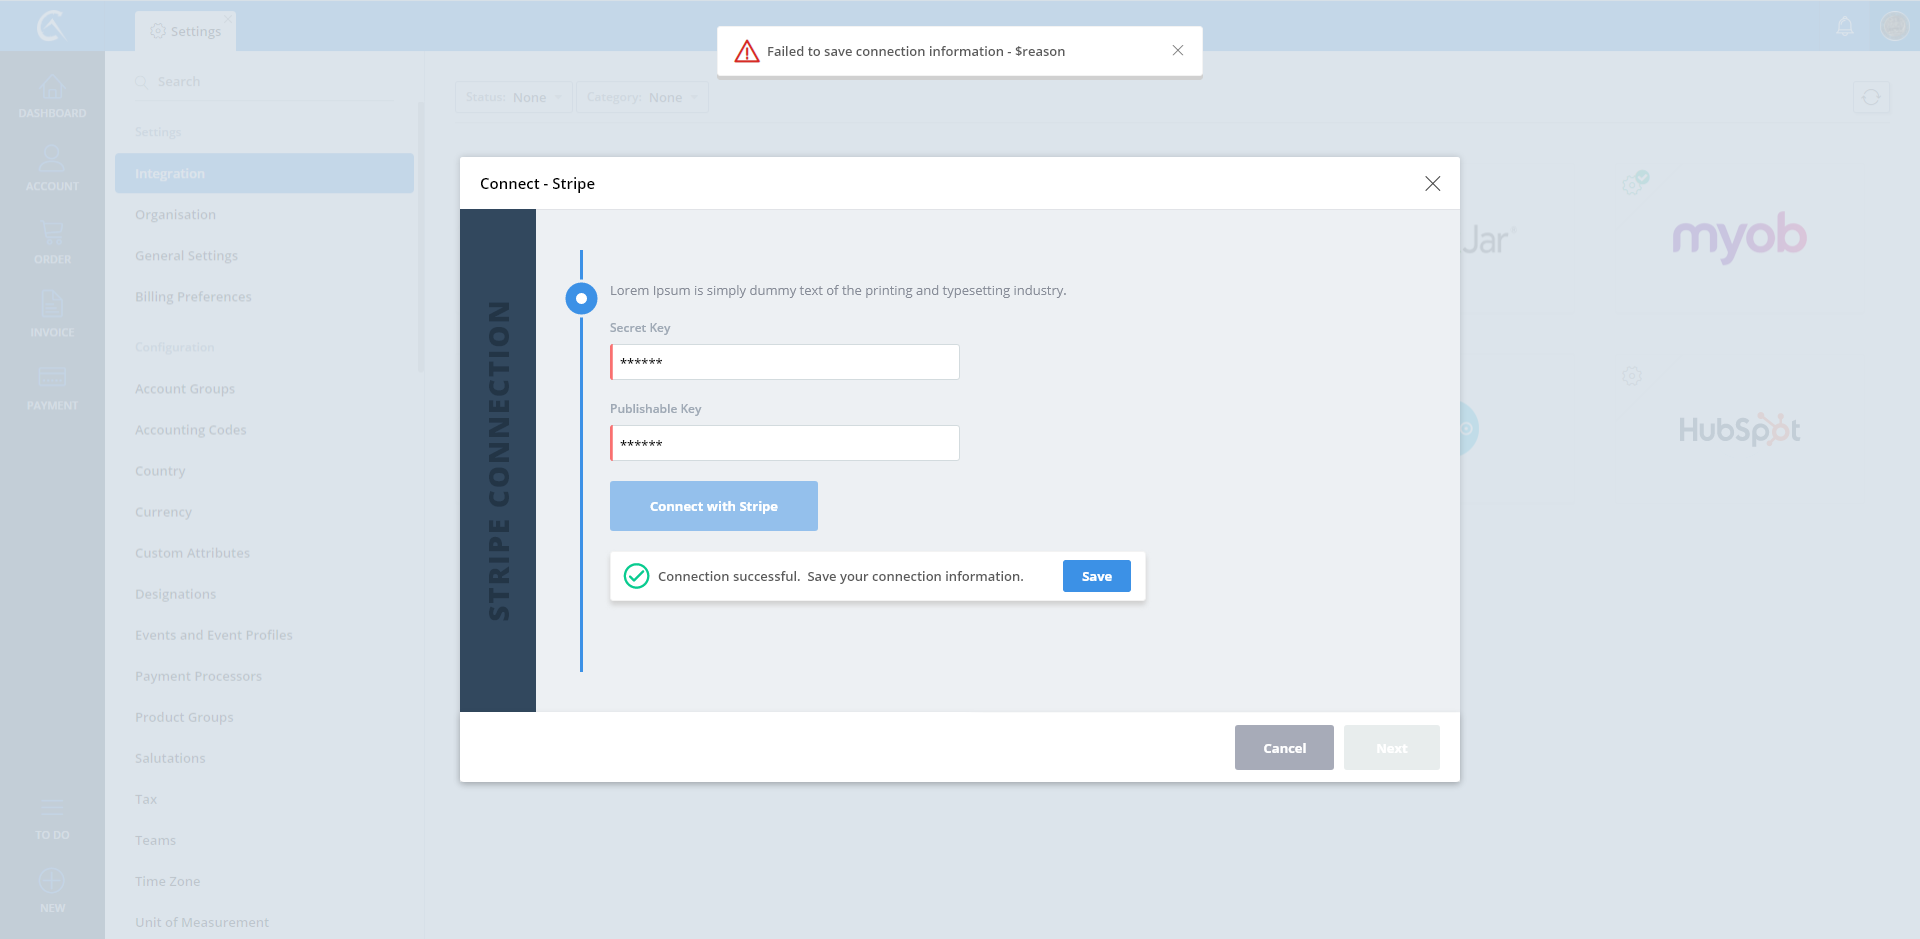Click the Connect with Stripe button
Screen dimensions: 1920x939
[x=713, y=506]
